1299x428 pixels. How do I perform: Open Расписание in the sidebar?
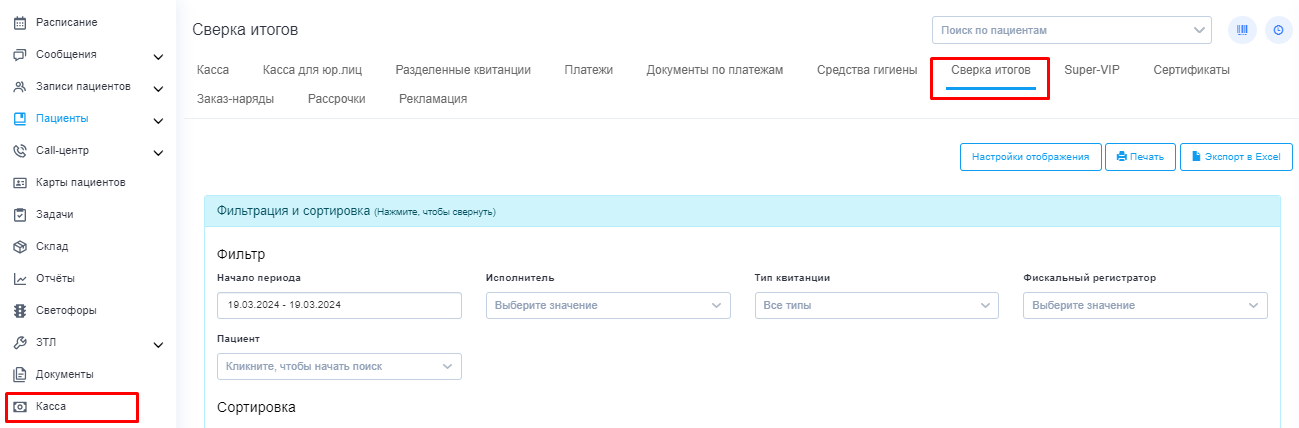pos(67,22)
